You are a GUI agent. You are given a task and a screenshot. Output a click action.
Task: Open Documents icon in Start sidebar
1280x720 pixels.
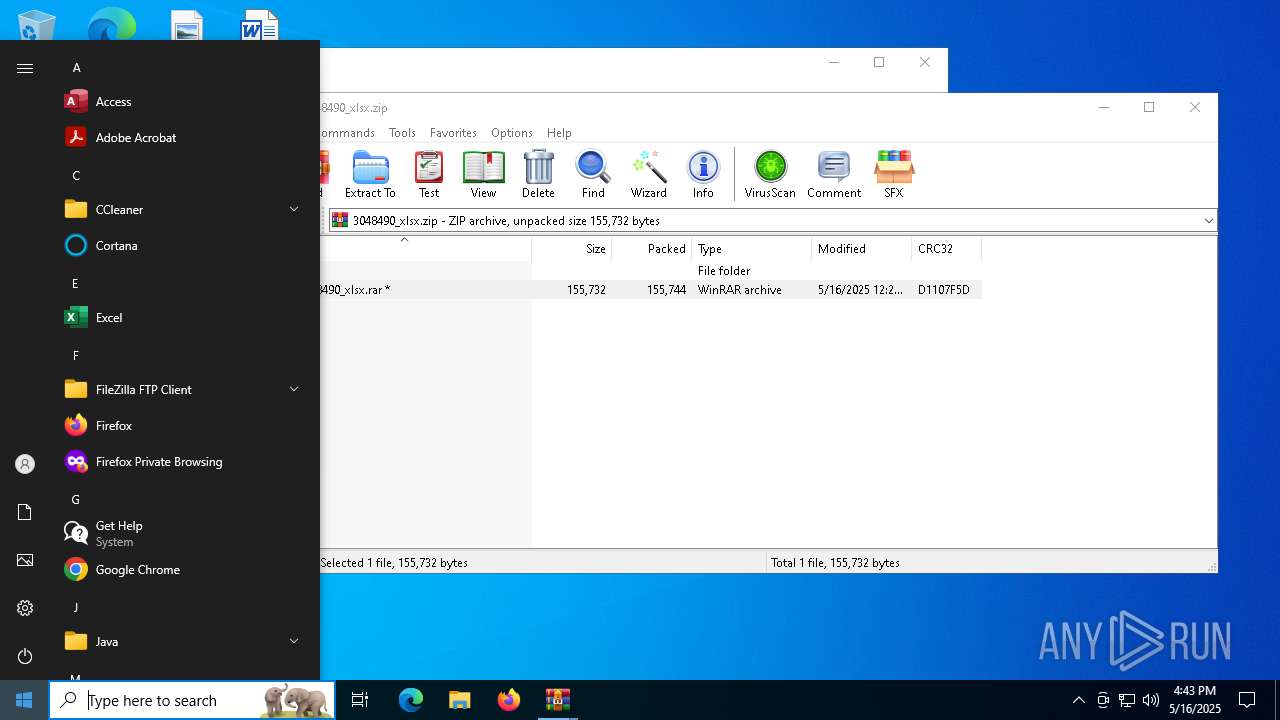click(25, 512)
